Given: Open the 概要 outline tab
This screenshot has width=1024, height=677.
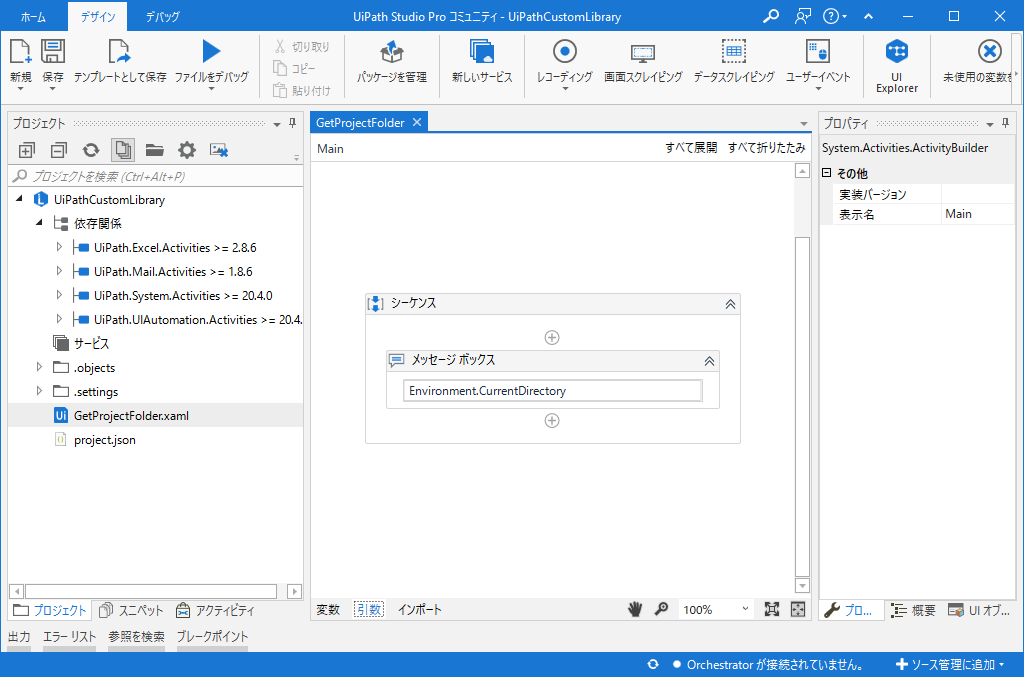Looking at the screenshot, I should [914, 610].
